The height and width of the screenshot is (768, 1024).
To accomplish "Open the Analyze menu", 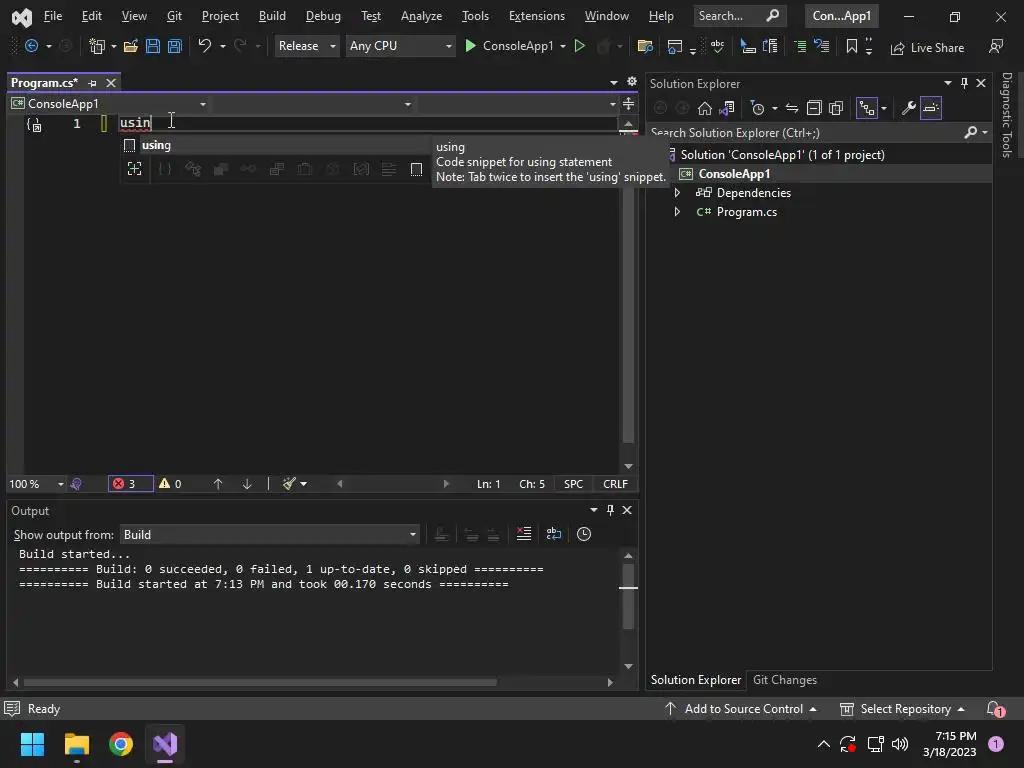I will click(x=421, y=16).
